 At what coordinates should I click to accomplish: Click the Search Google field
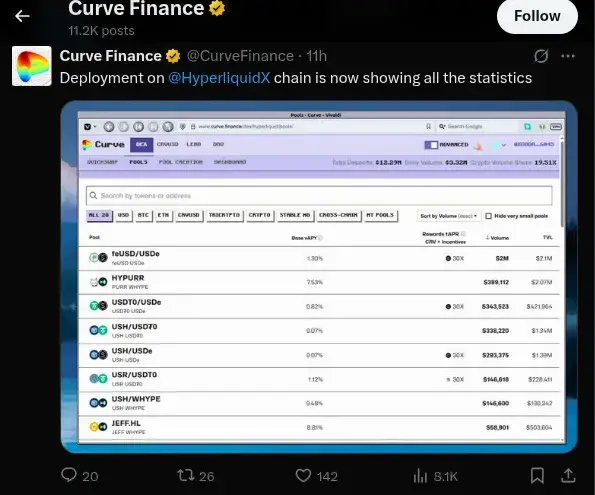[477, 126]
